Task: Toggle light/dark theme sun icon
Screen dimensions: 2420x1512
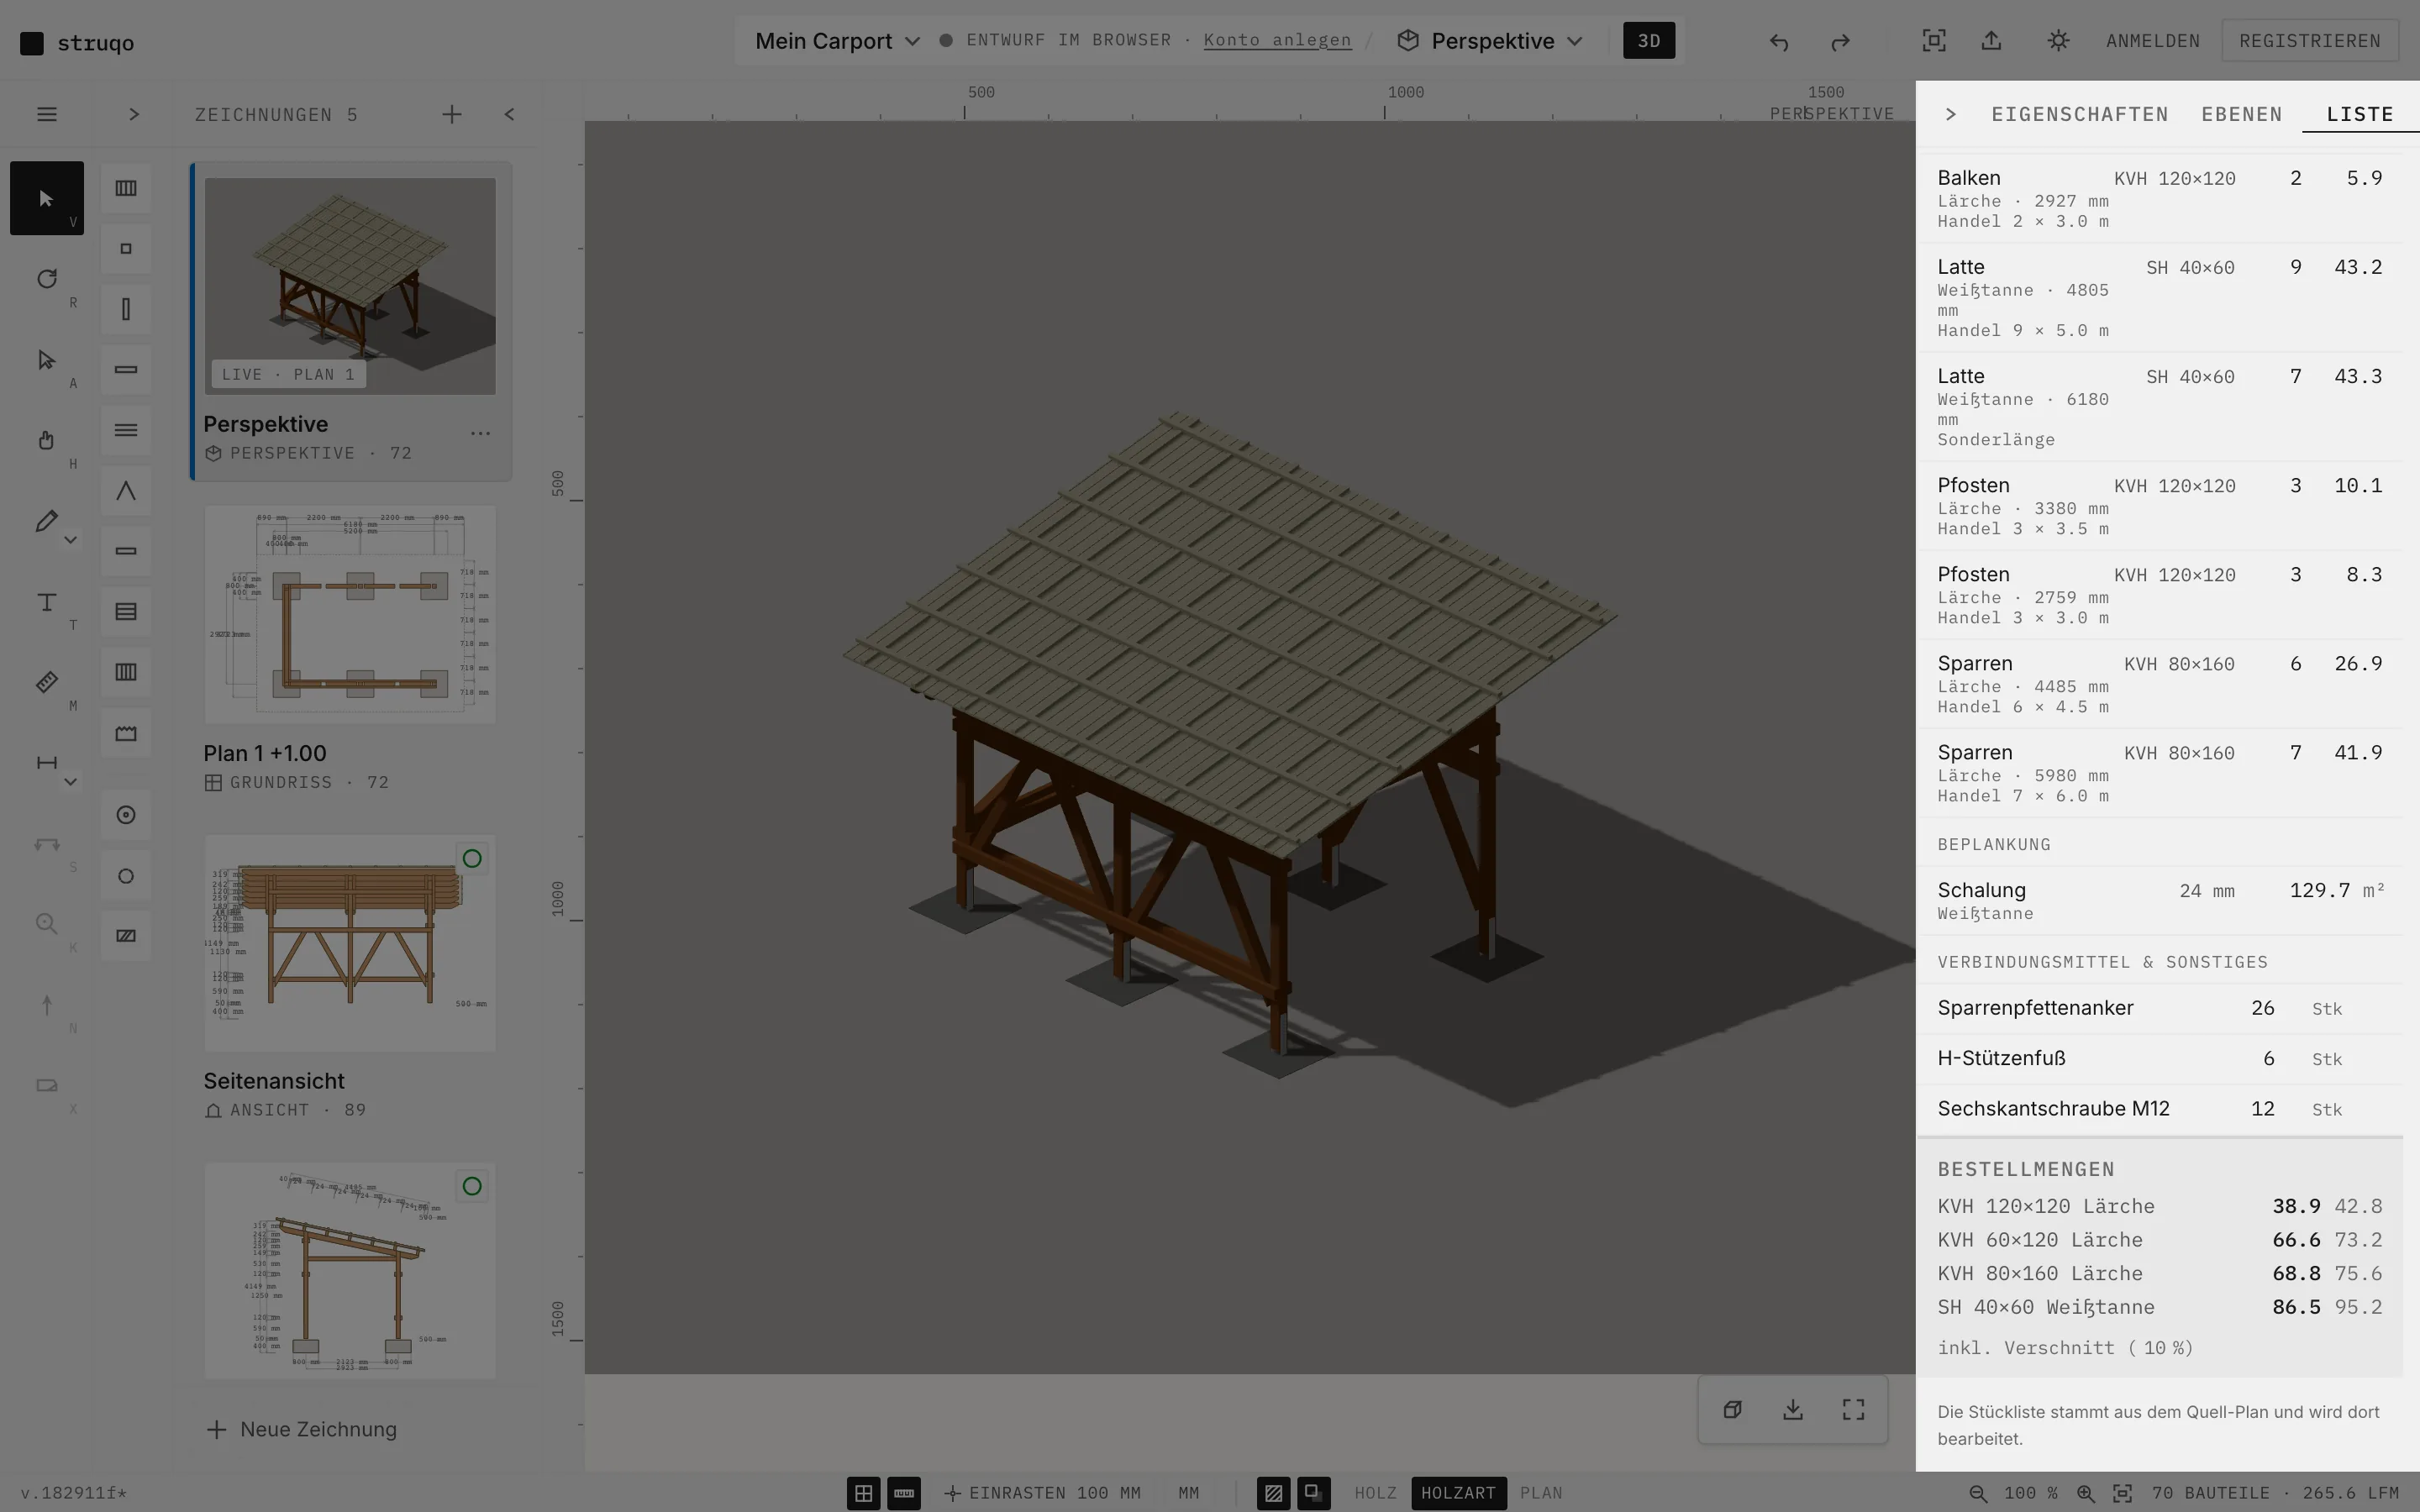Action: click(x=2057, y=41)
